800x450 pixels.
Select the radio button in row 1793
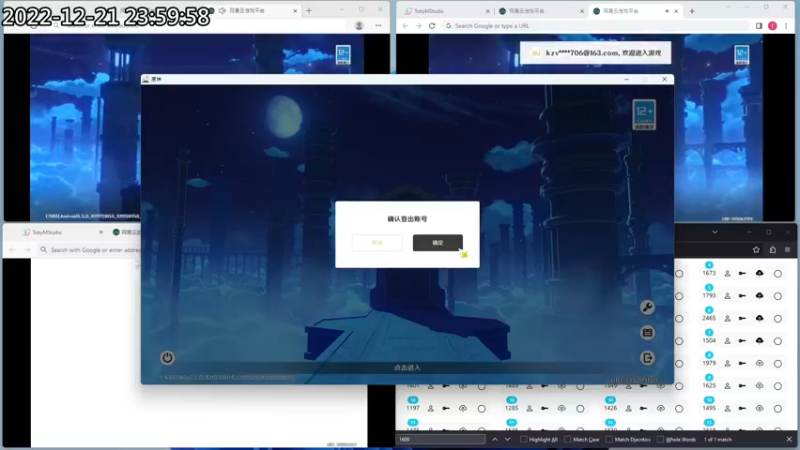[778, 296]
